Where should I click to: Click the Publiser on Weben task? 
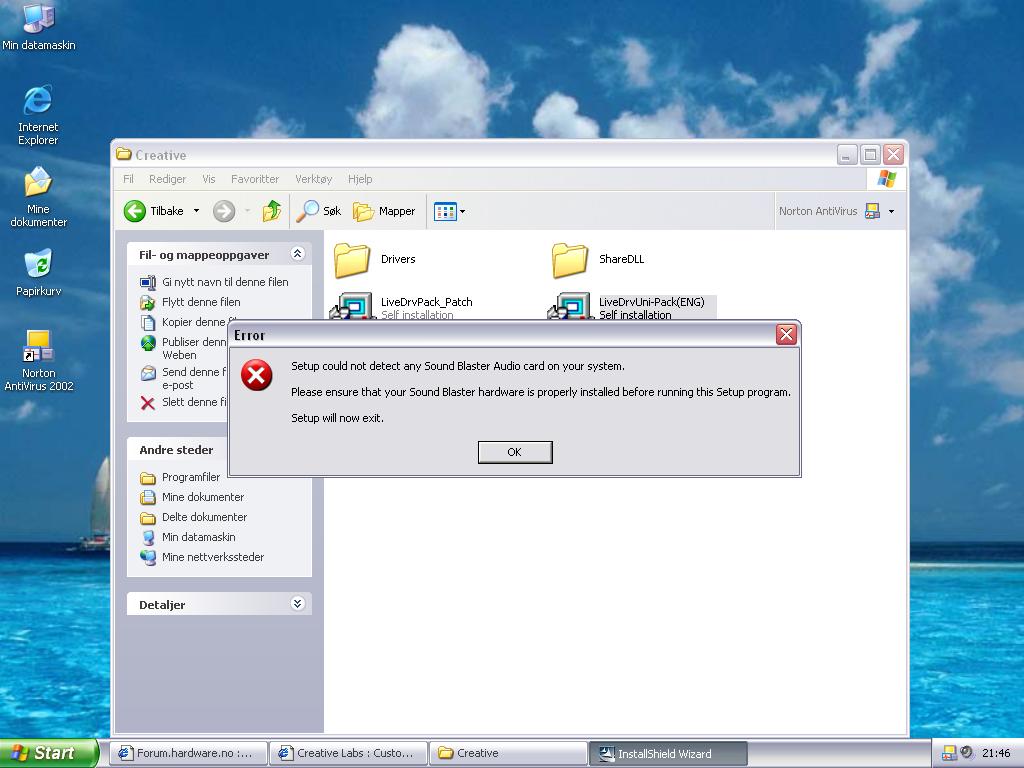(x=184, y=349)
